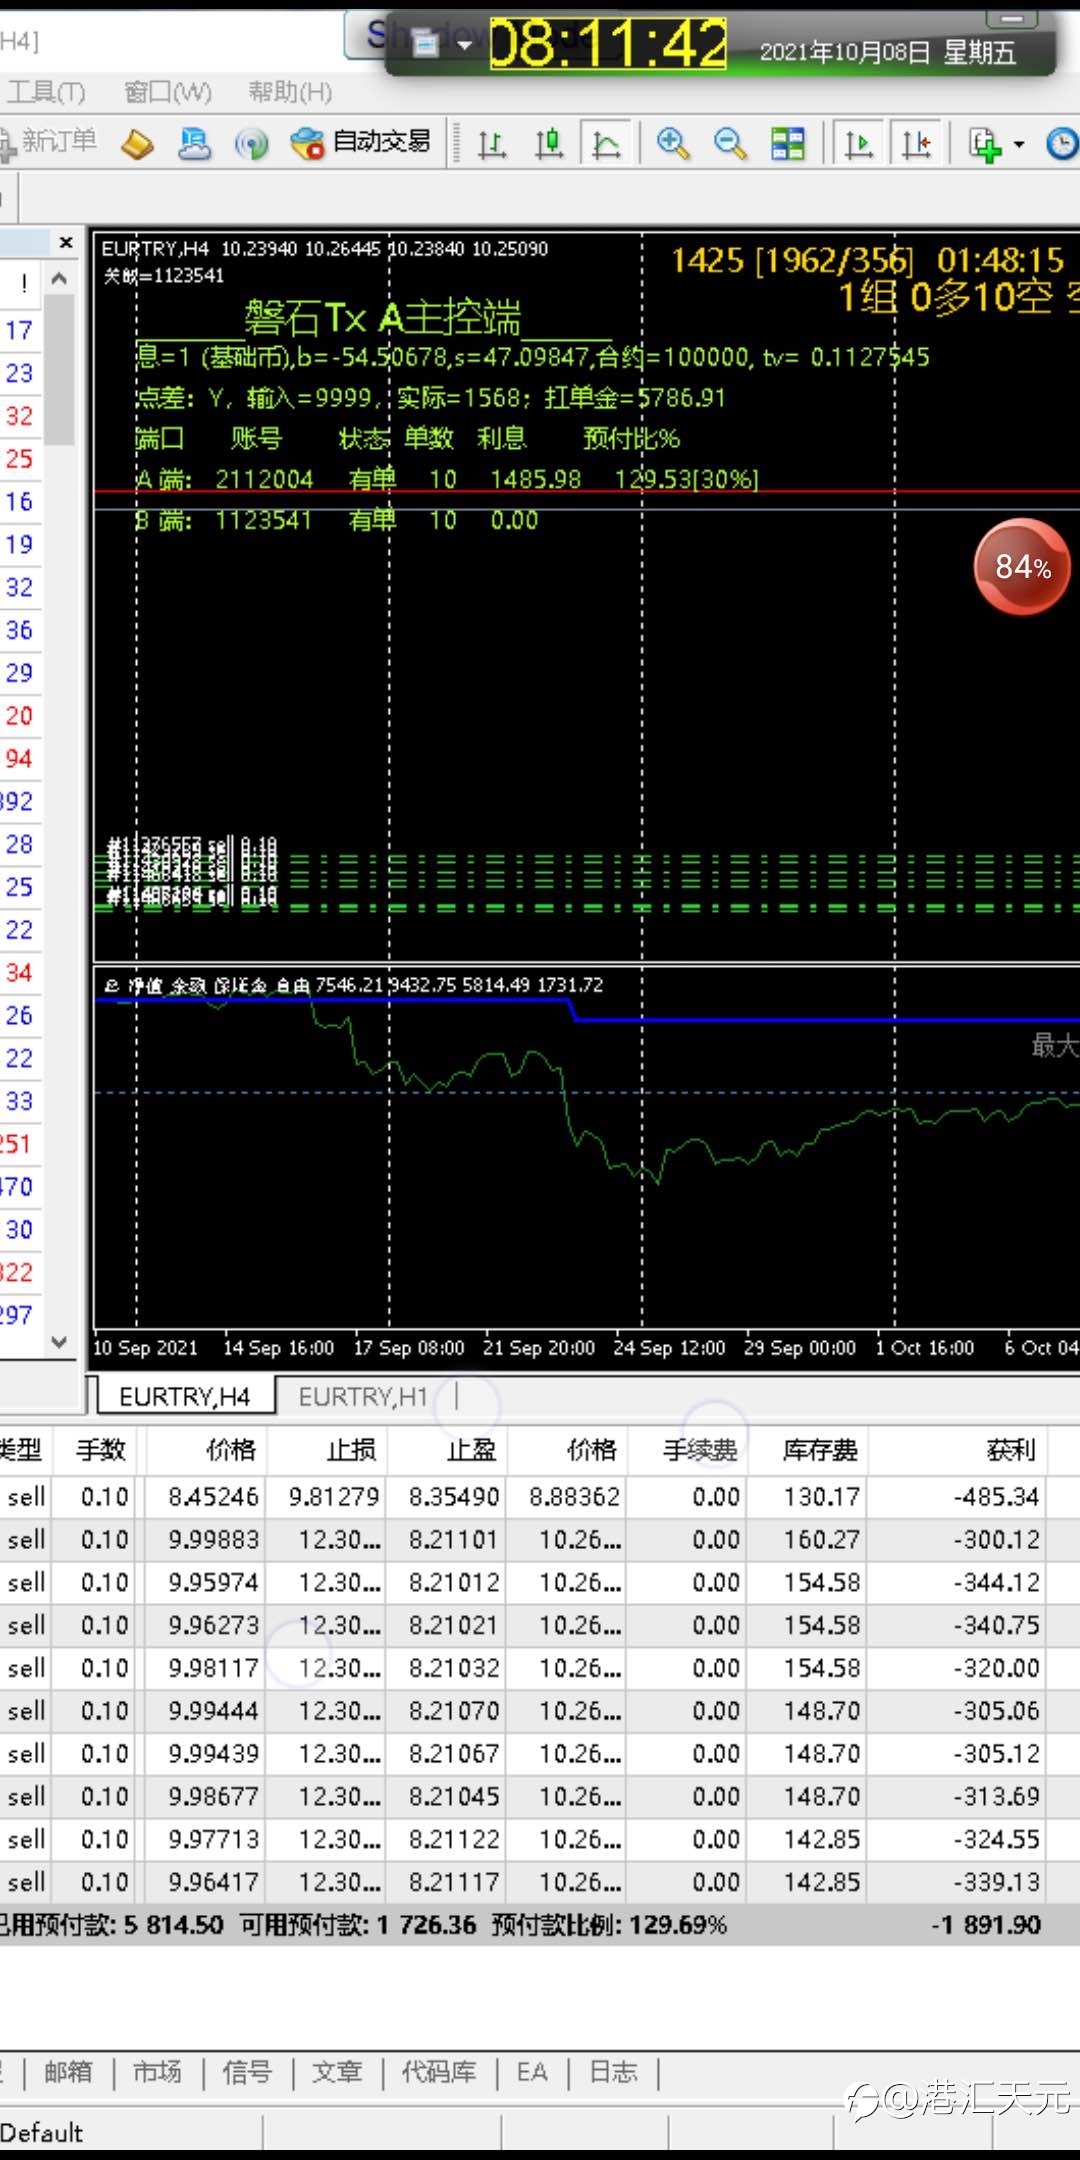1080x2160 pixels.
Task: Select the EURTRY,H1 chart tab
Action: click(x=362, y=1397)
